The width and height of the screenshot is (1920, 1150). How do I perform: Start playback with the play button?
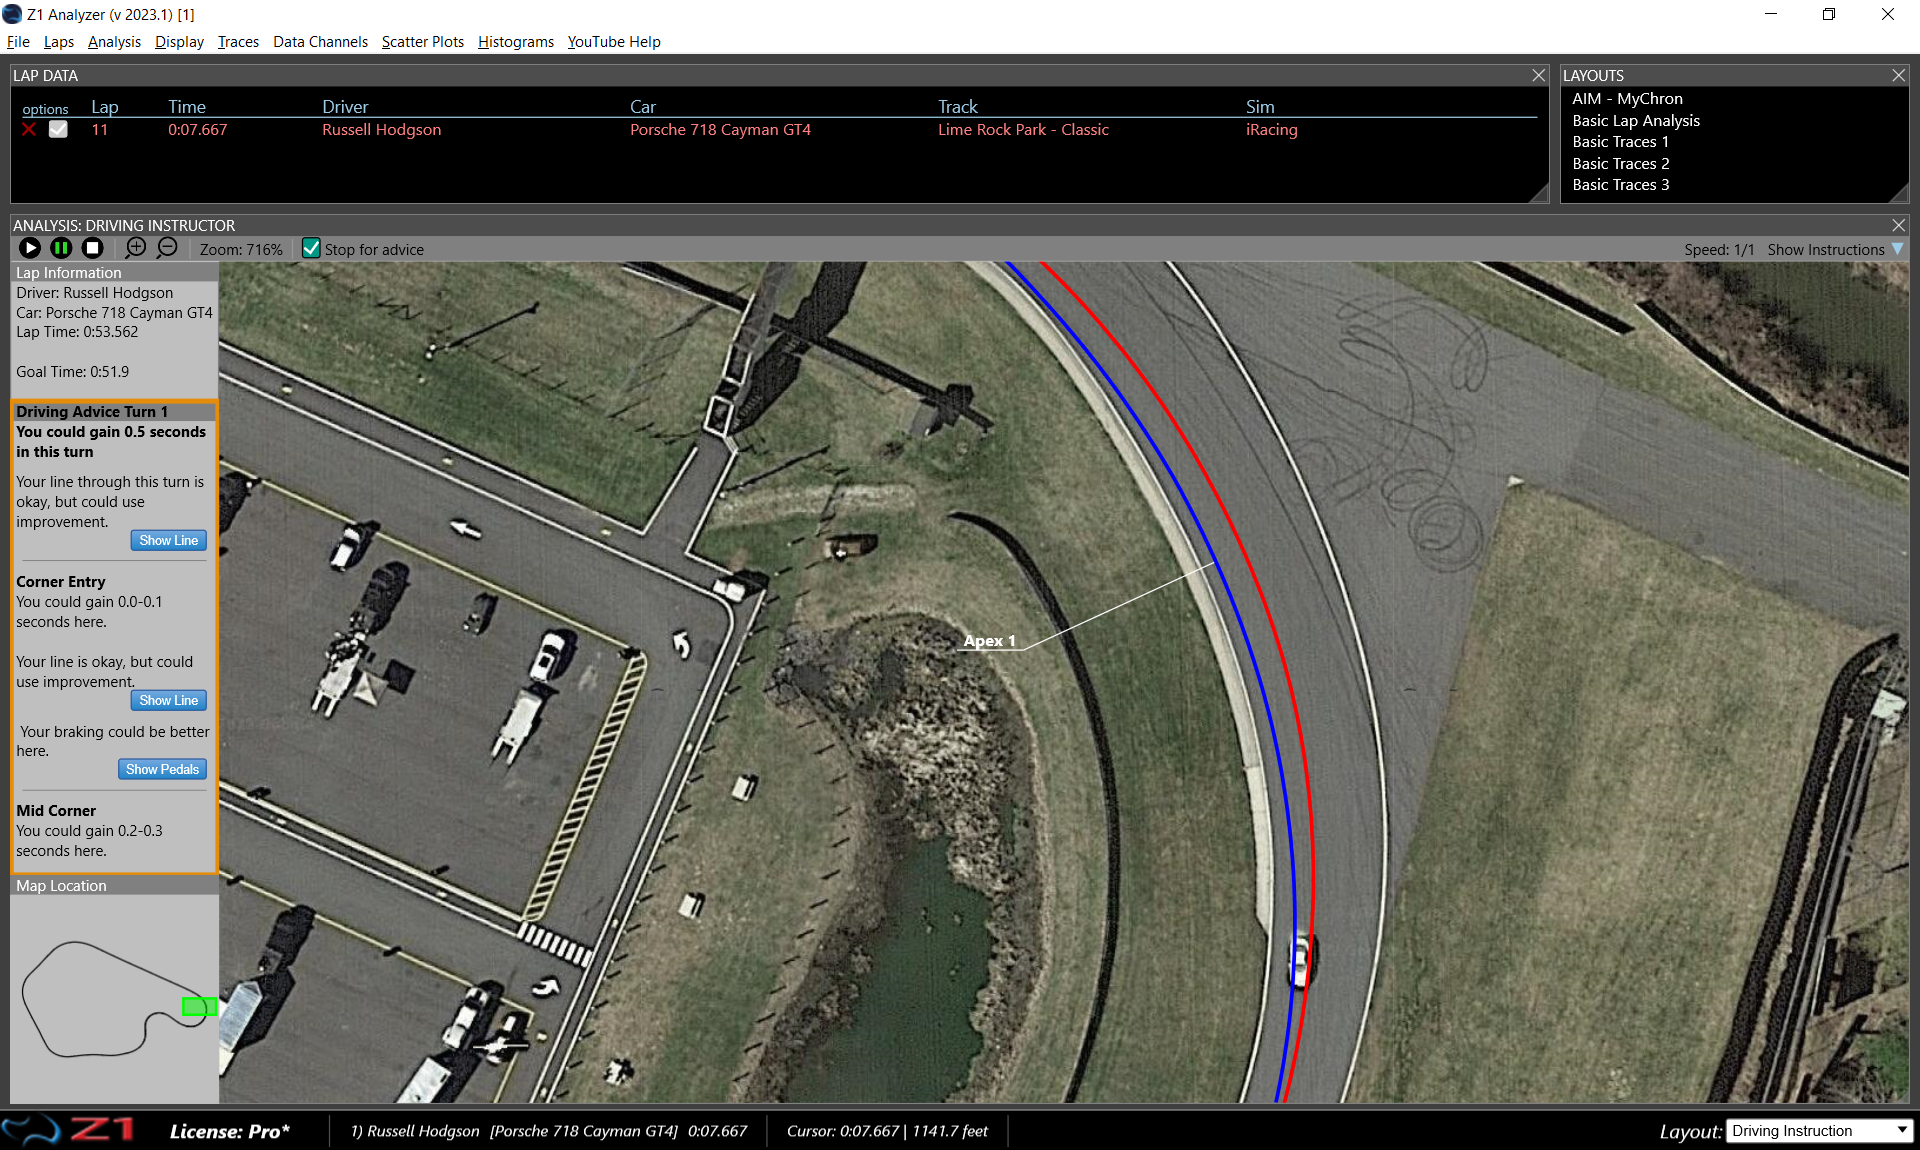[30, 248]
